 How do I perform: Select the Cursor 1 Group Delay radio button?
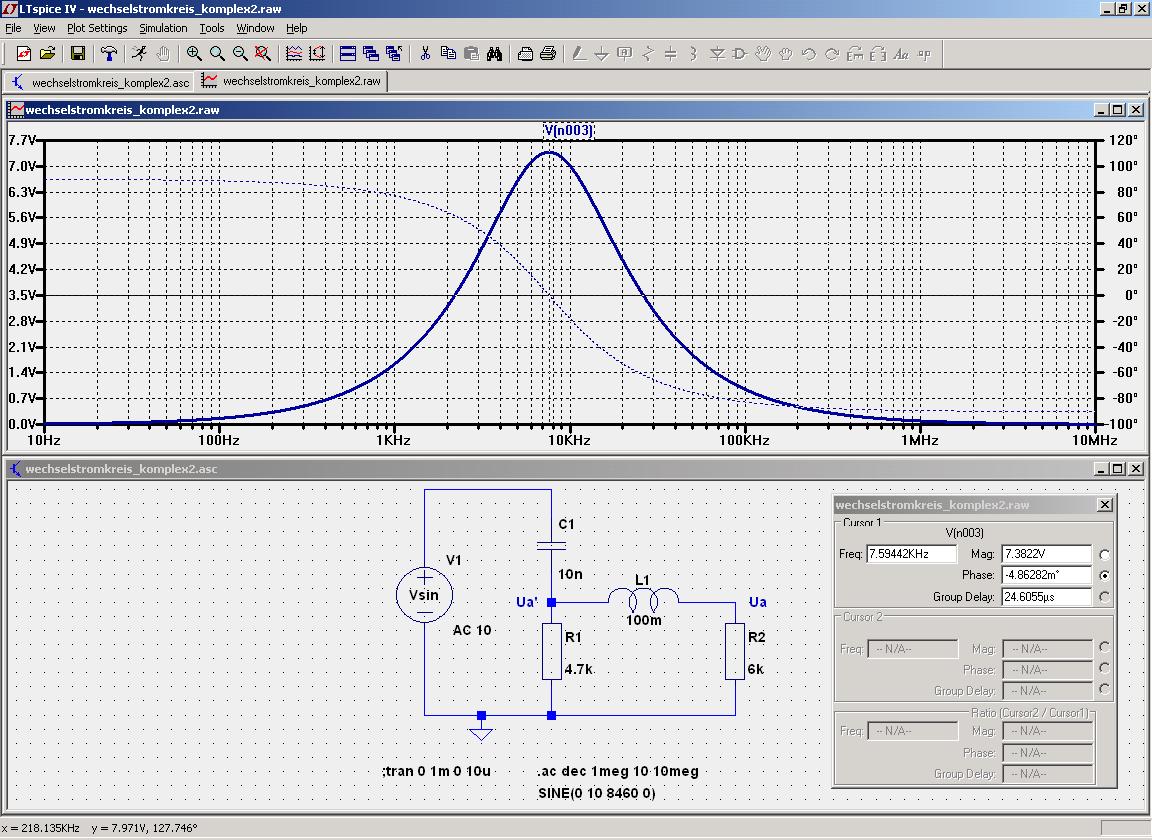(x=1104, y=597)
